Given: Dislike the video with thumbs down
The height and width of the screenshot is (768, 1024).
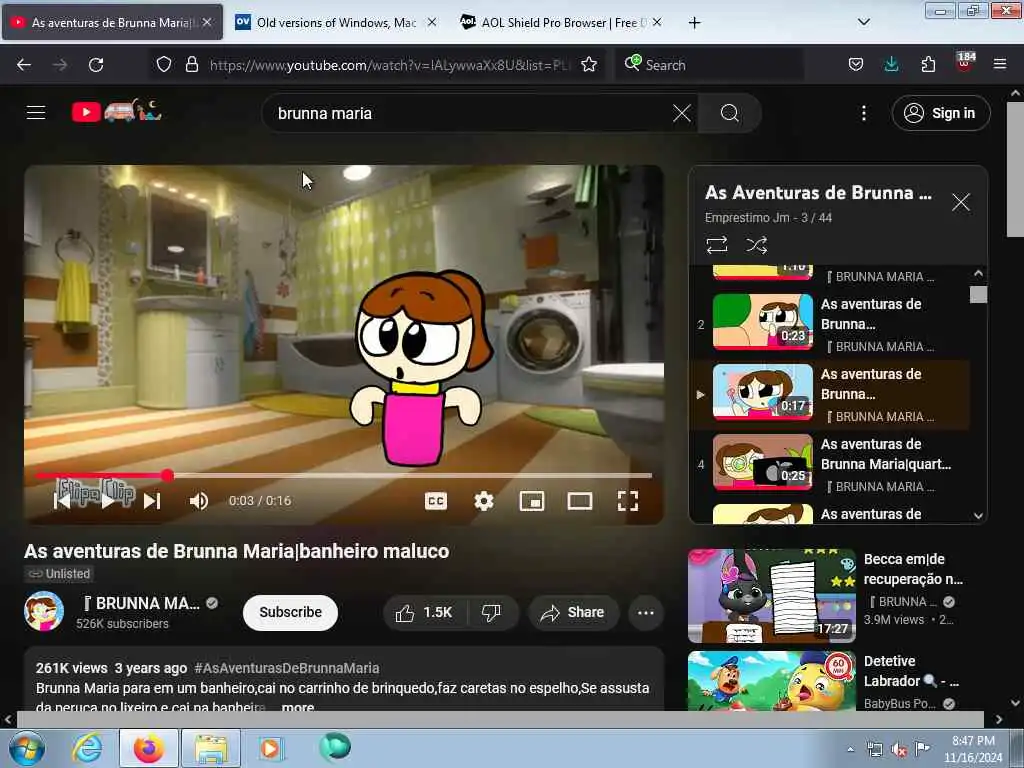Looking at the screenshot, I should [x=491, y=613].
